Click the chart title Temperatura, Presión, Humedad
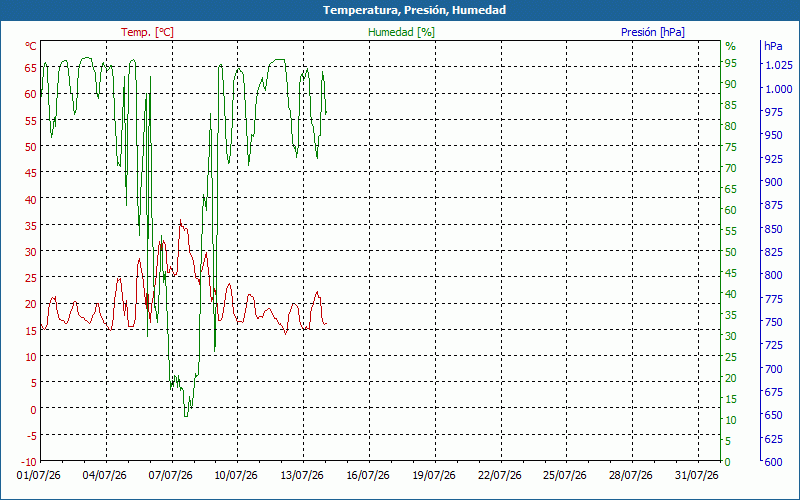The height and width of the screenshot is (500, 800). pos(414,10)
